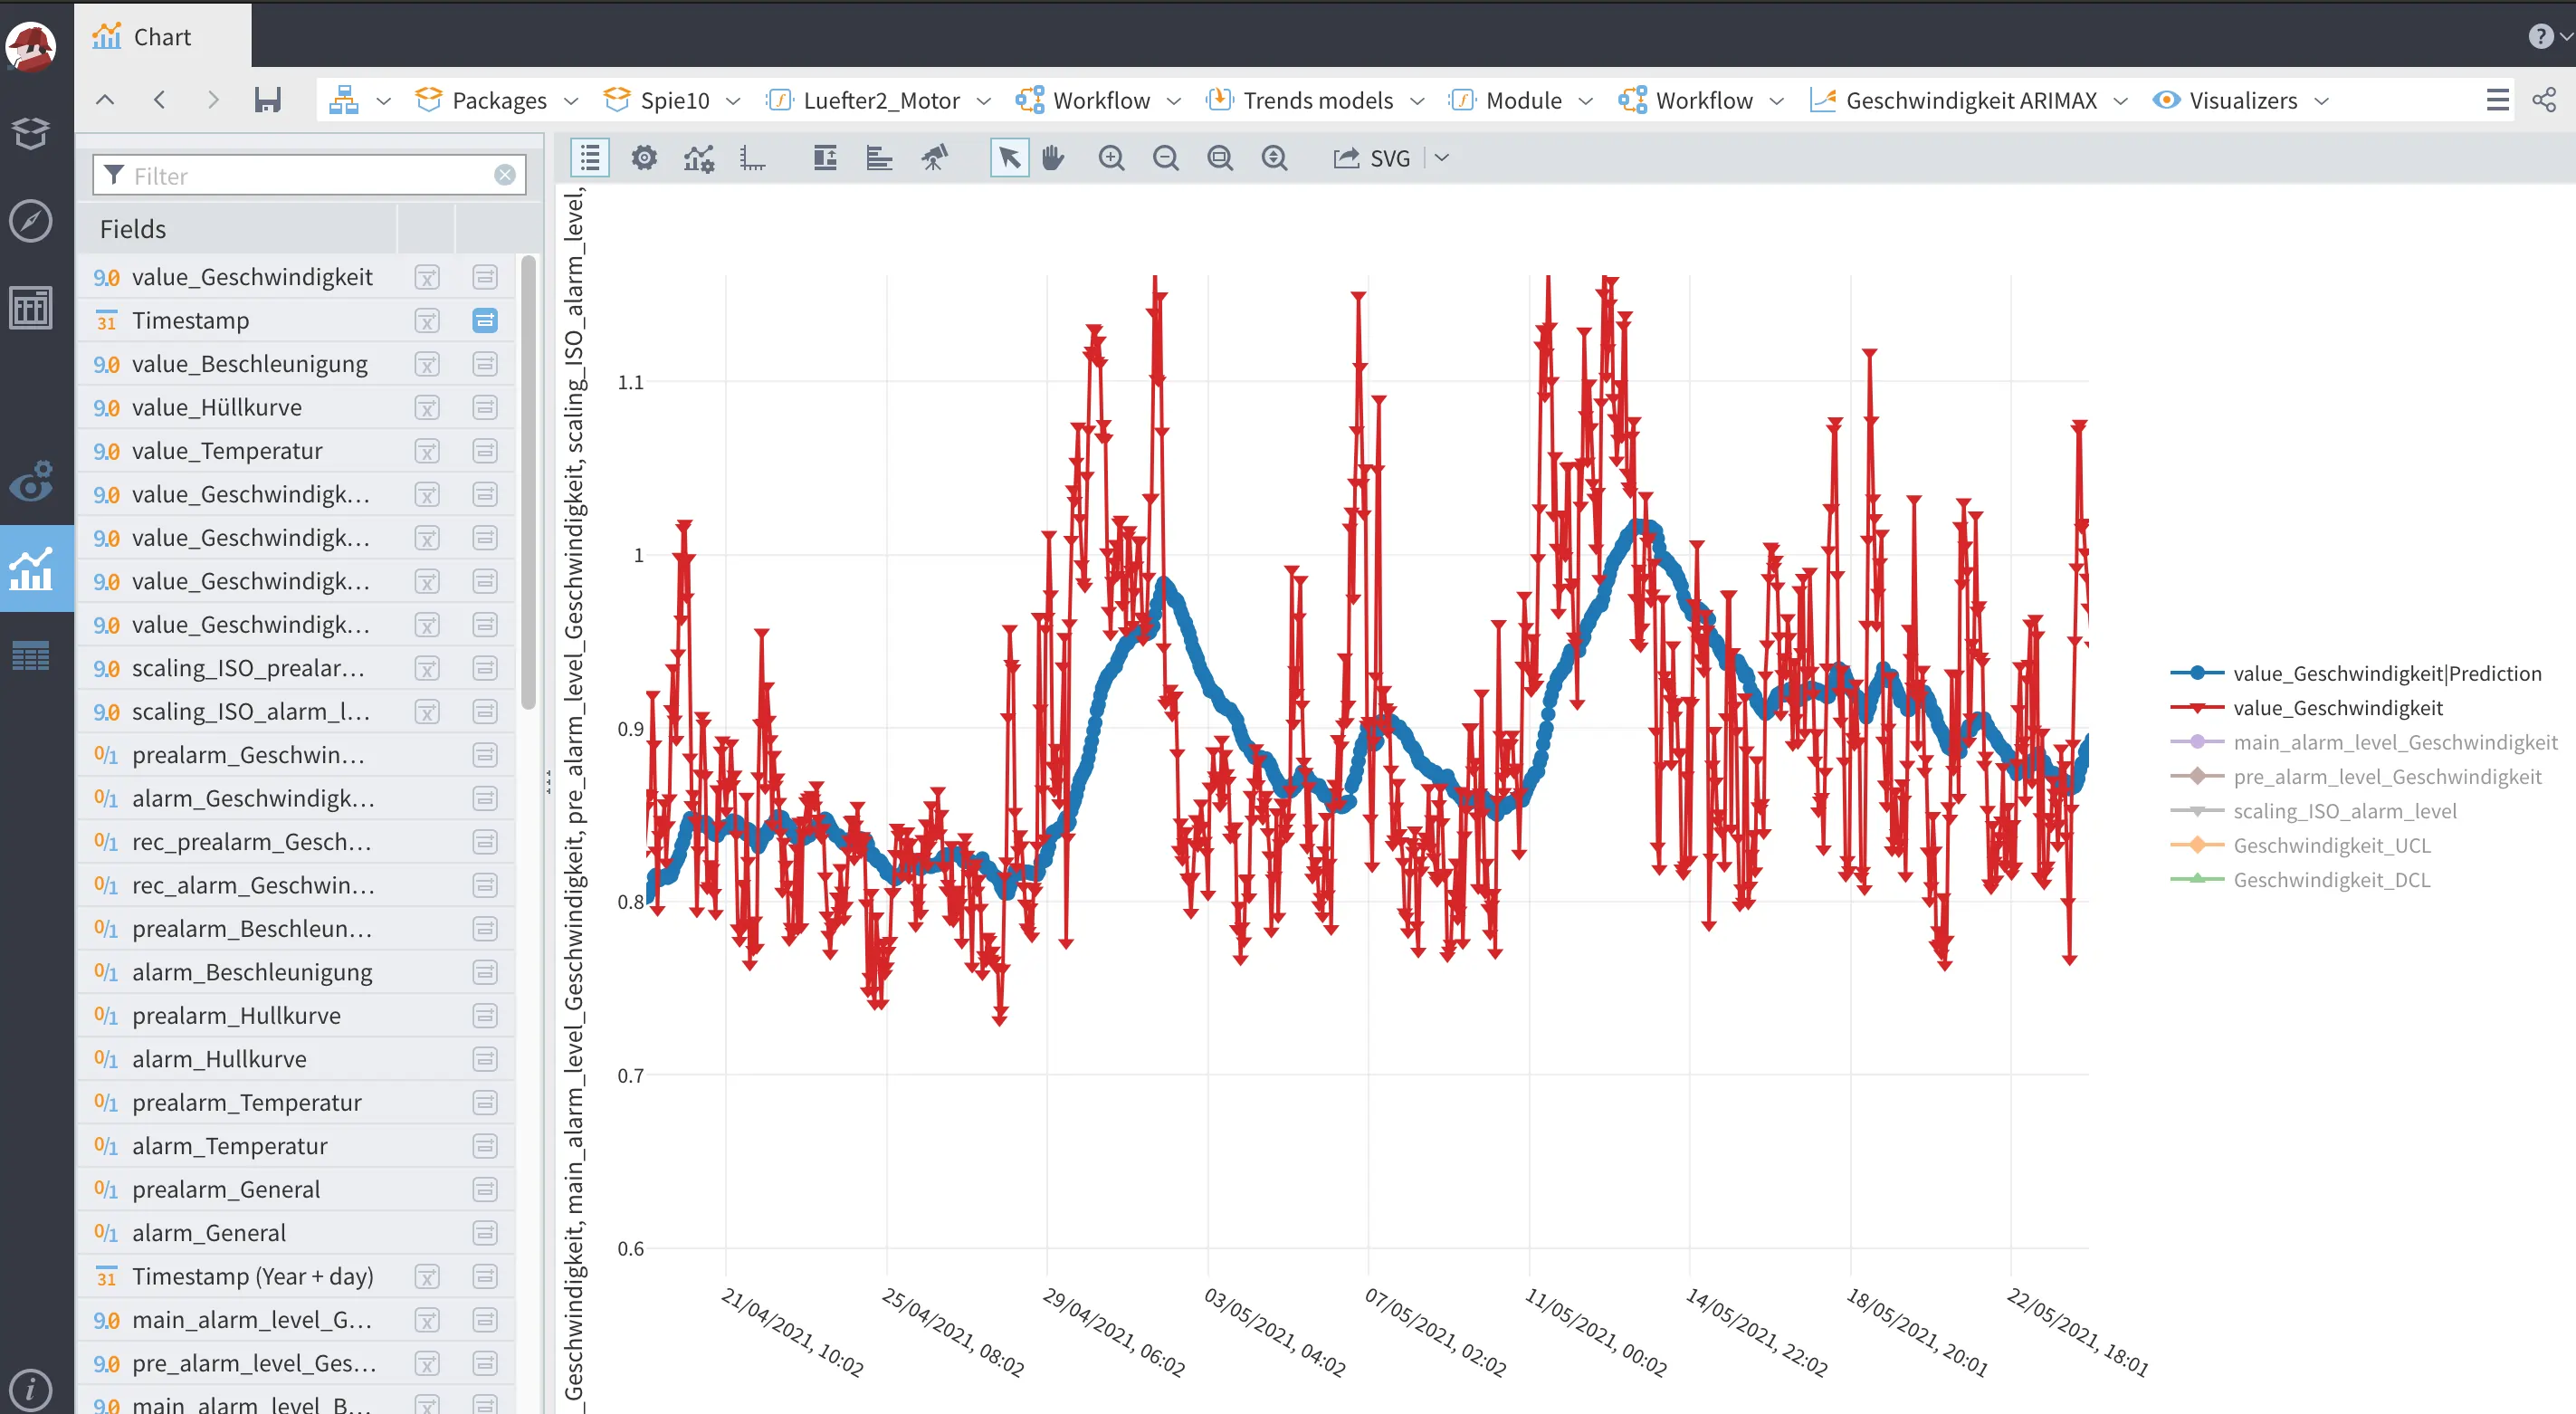Toggle value_Hüllkurve x-axis button
The image size is (2576, 1414).
click(x=427, y=407)
